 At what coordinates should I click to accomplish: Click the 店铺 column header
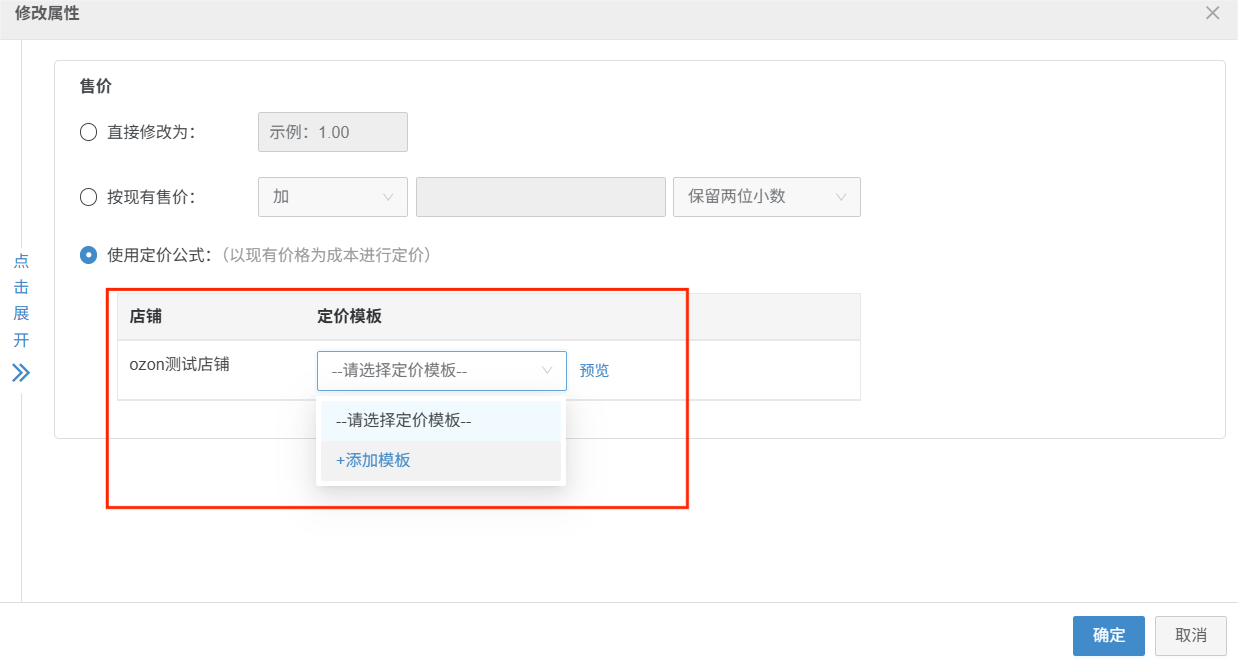pyautogui.click(x=146, y=316)
